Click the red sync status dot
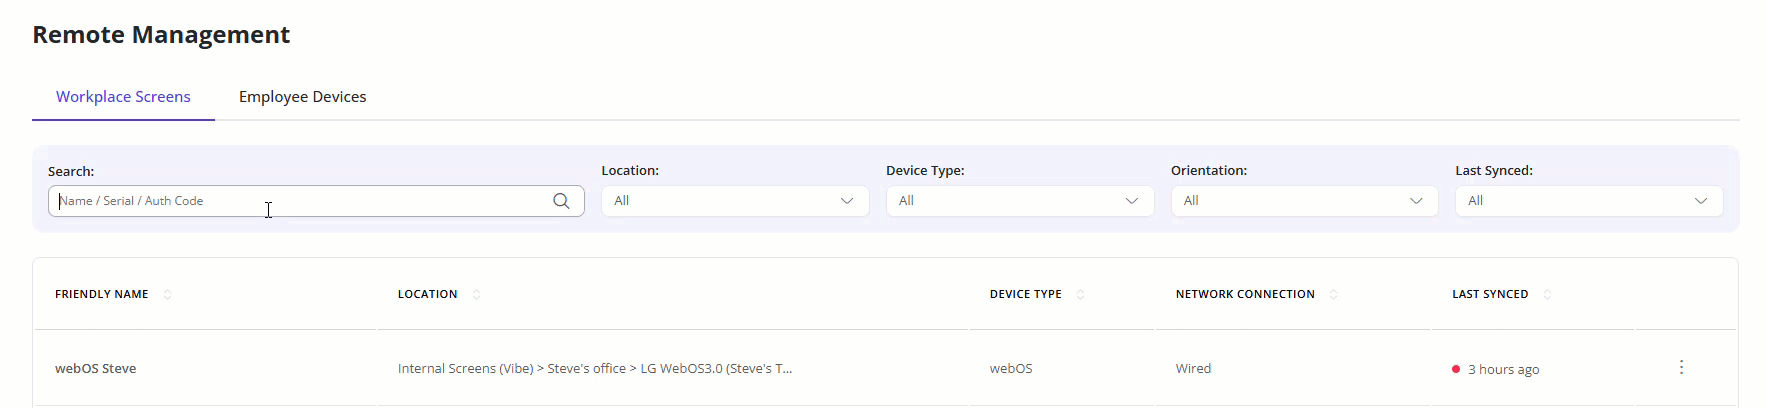 coord(1456,369)
